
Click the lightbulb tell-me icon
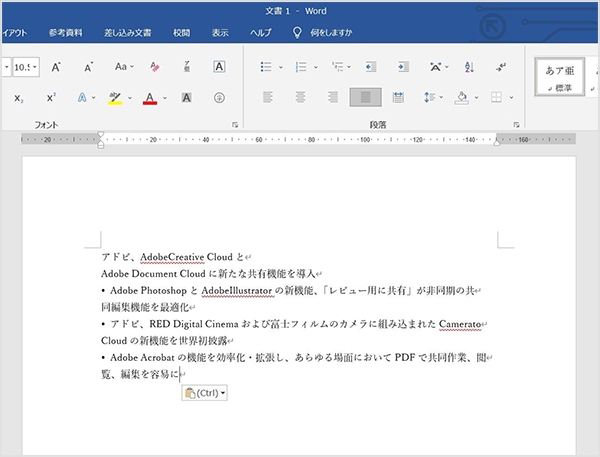pyautogui.click(x=297, y=33)
